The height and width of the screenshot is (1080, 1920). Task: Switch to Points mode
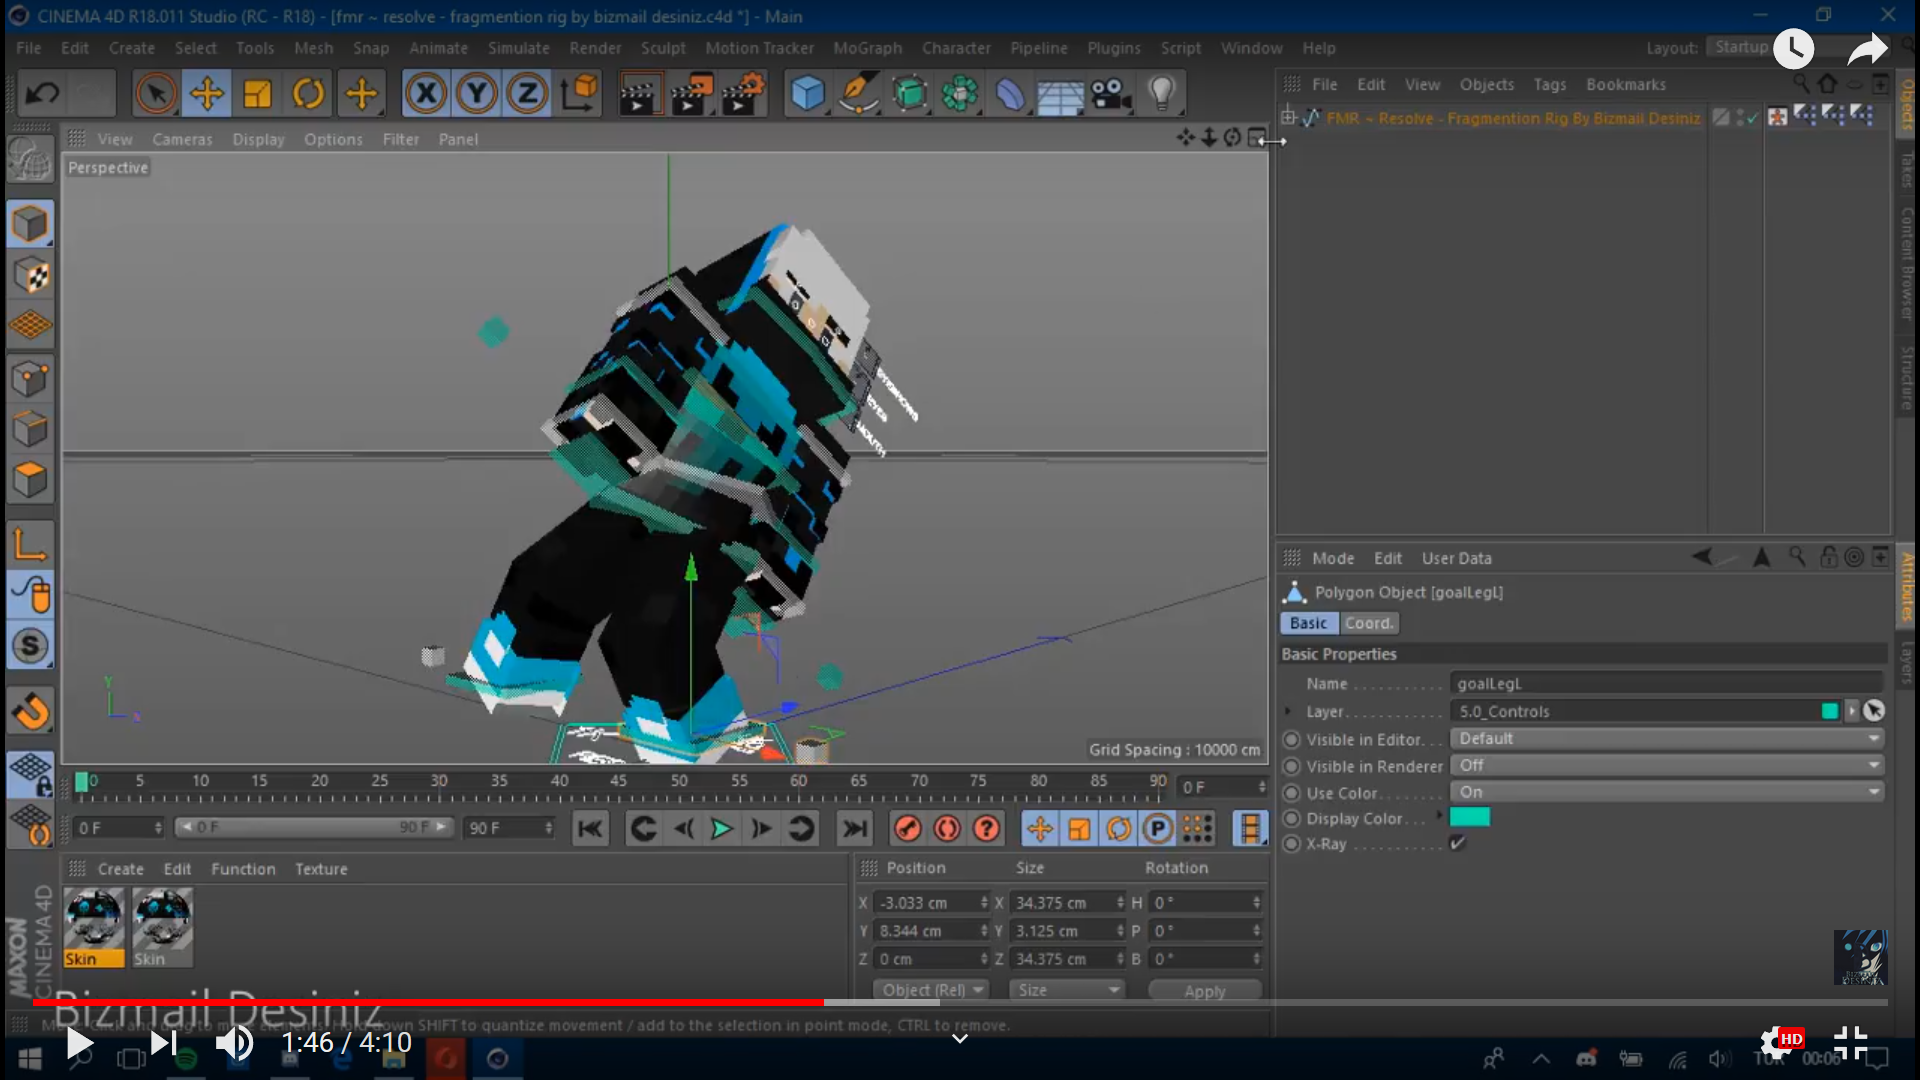coord(30,379)
